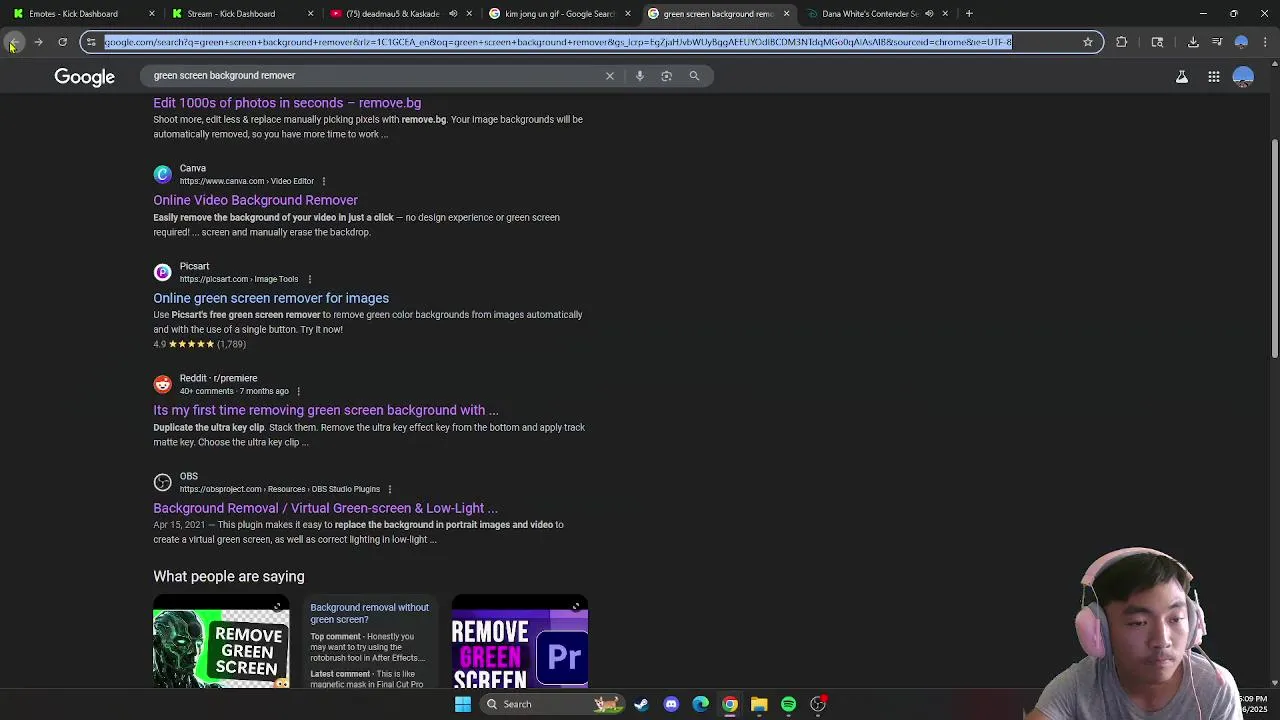Viewport: 1280px width, 720px height.
Task: Reload the page with the refresh icon
Action: click(62, 42)
